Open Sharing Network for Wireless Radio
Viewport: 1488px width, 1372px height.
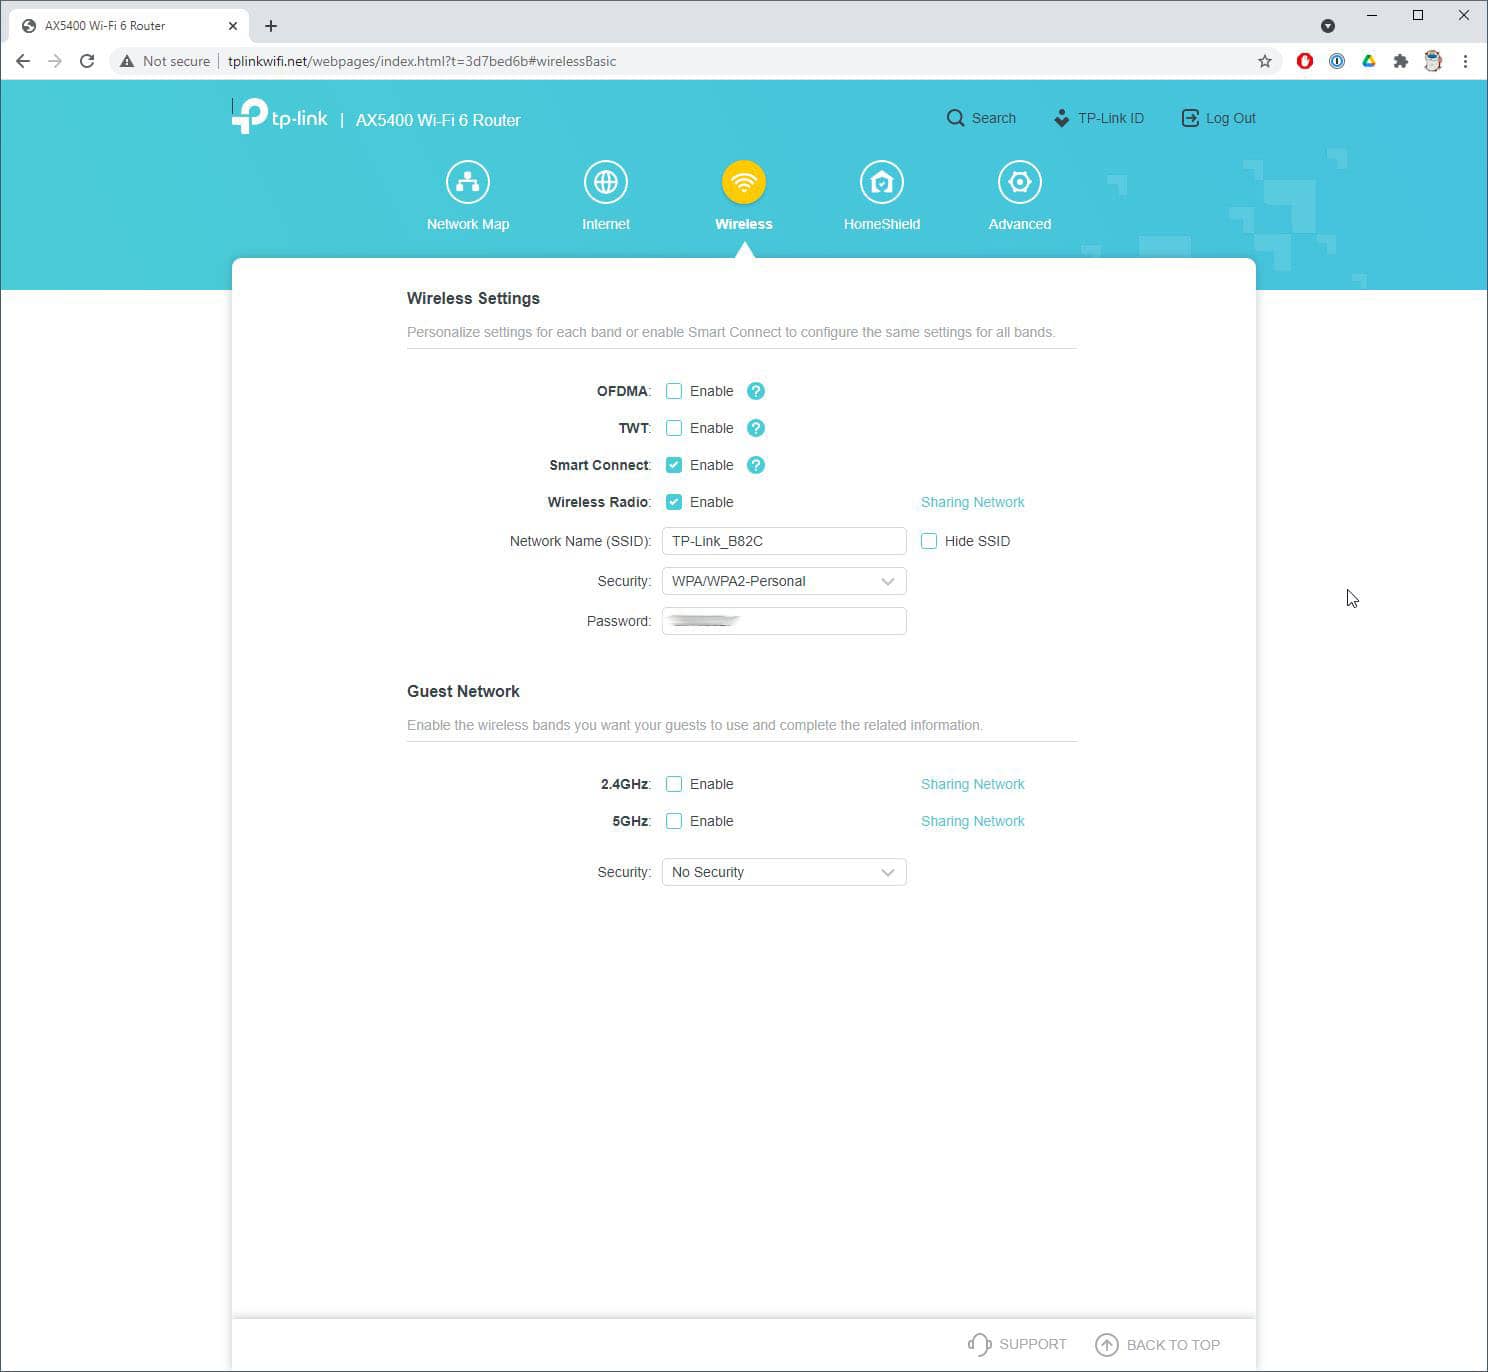click(972, 502)
